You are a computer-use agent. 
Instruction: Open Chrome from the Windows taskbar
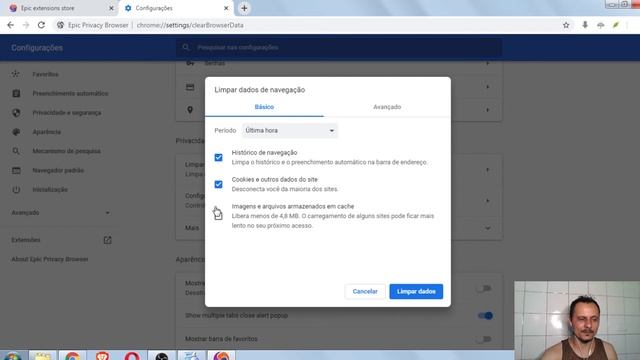[x=72, y=356]
